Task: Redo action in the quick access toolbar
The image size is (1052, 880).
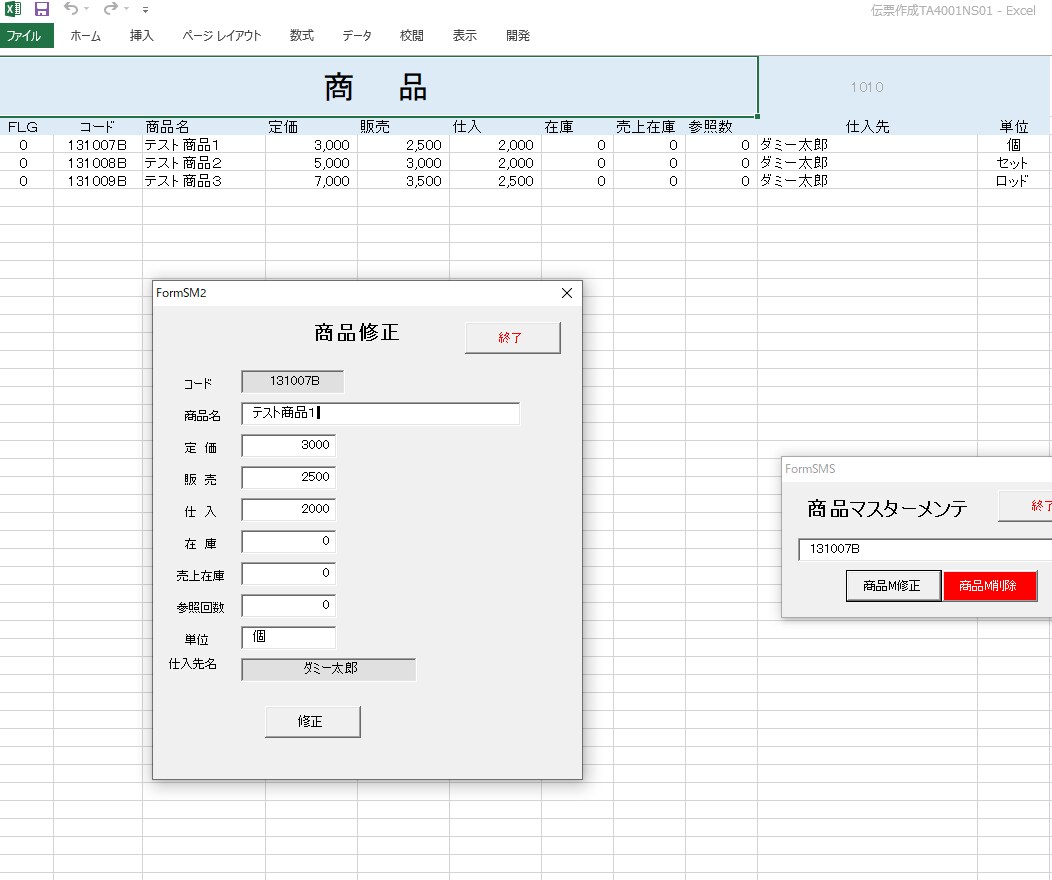Action: click(x=110, y=9)
